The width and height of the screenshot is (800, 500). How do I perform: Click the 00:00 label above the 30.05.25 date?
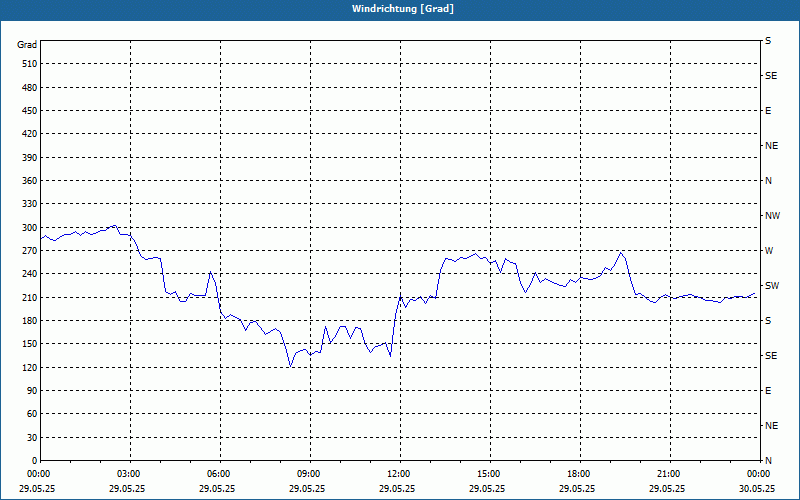click(x=757, y=474)
